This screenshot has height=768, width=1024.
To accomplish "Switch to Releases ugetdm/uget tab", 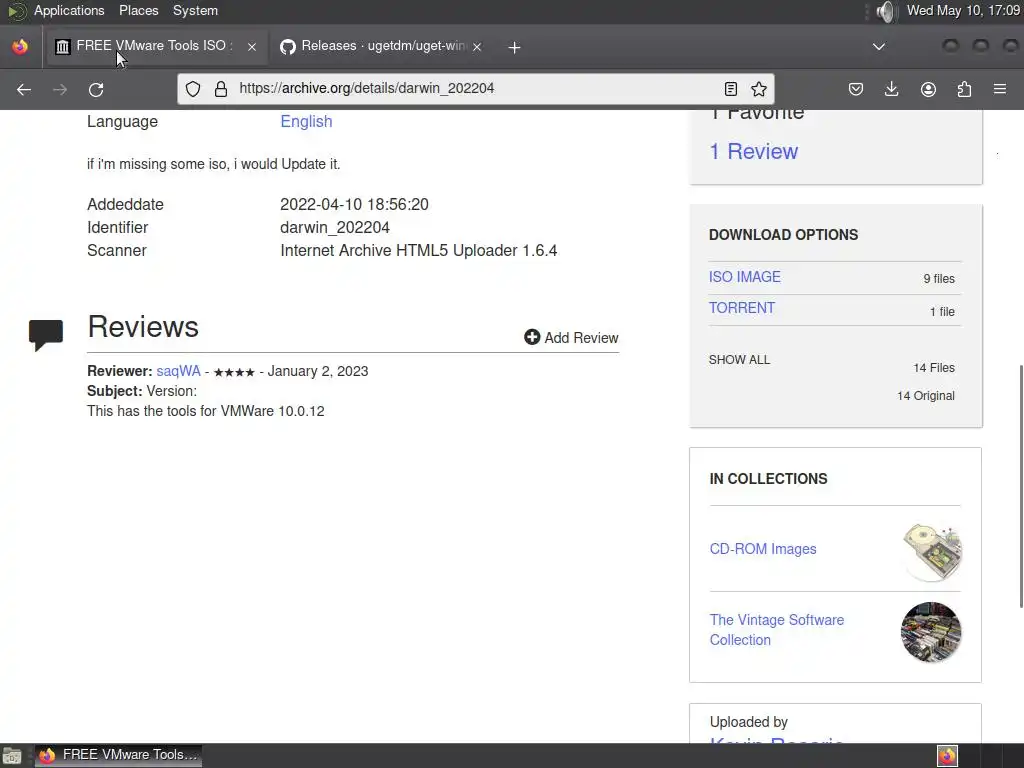I will [381, 46].
